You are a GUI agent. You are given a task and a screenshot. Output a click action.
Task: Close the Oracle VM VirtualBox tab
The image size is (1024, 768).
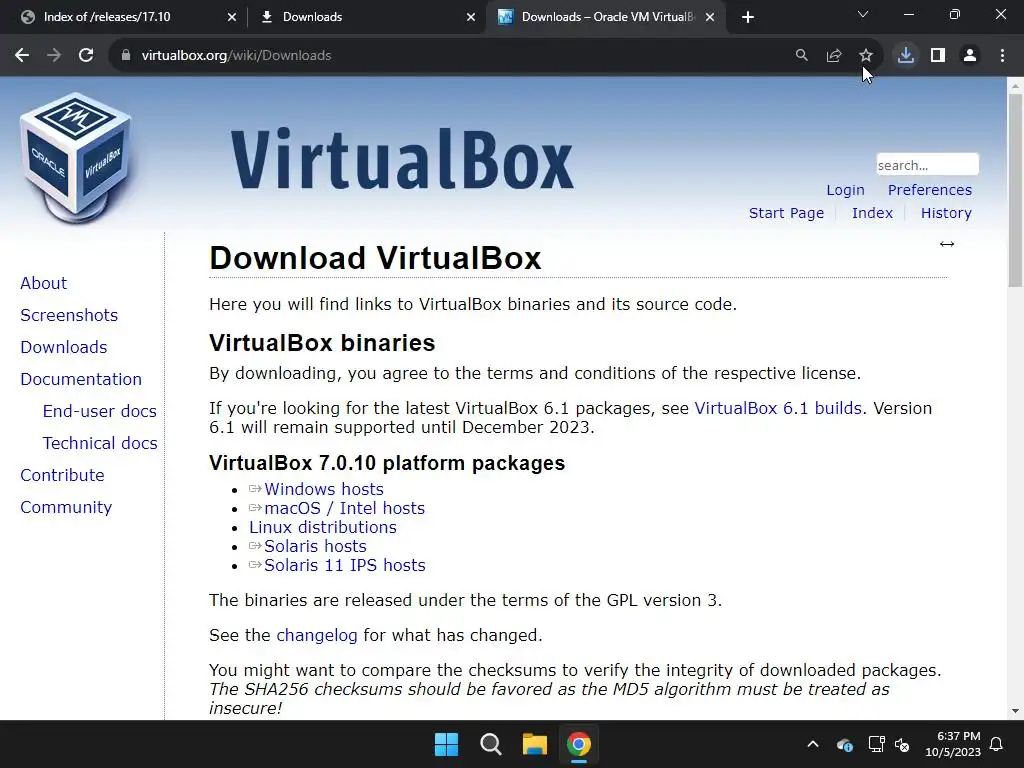pos(710,17)
